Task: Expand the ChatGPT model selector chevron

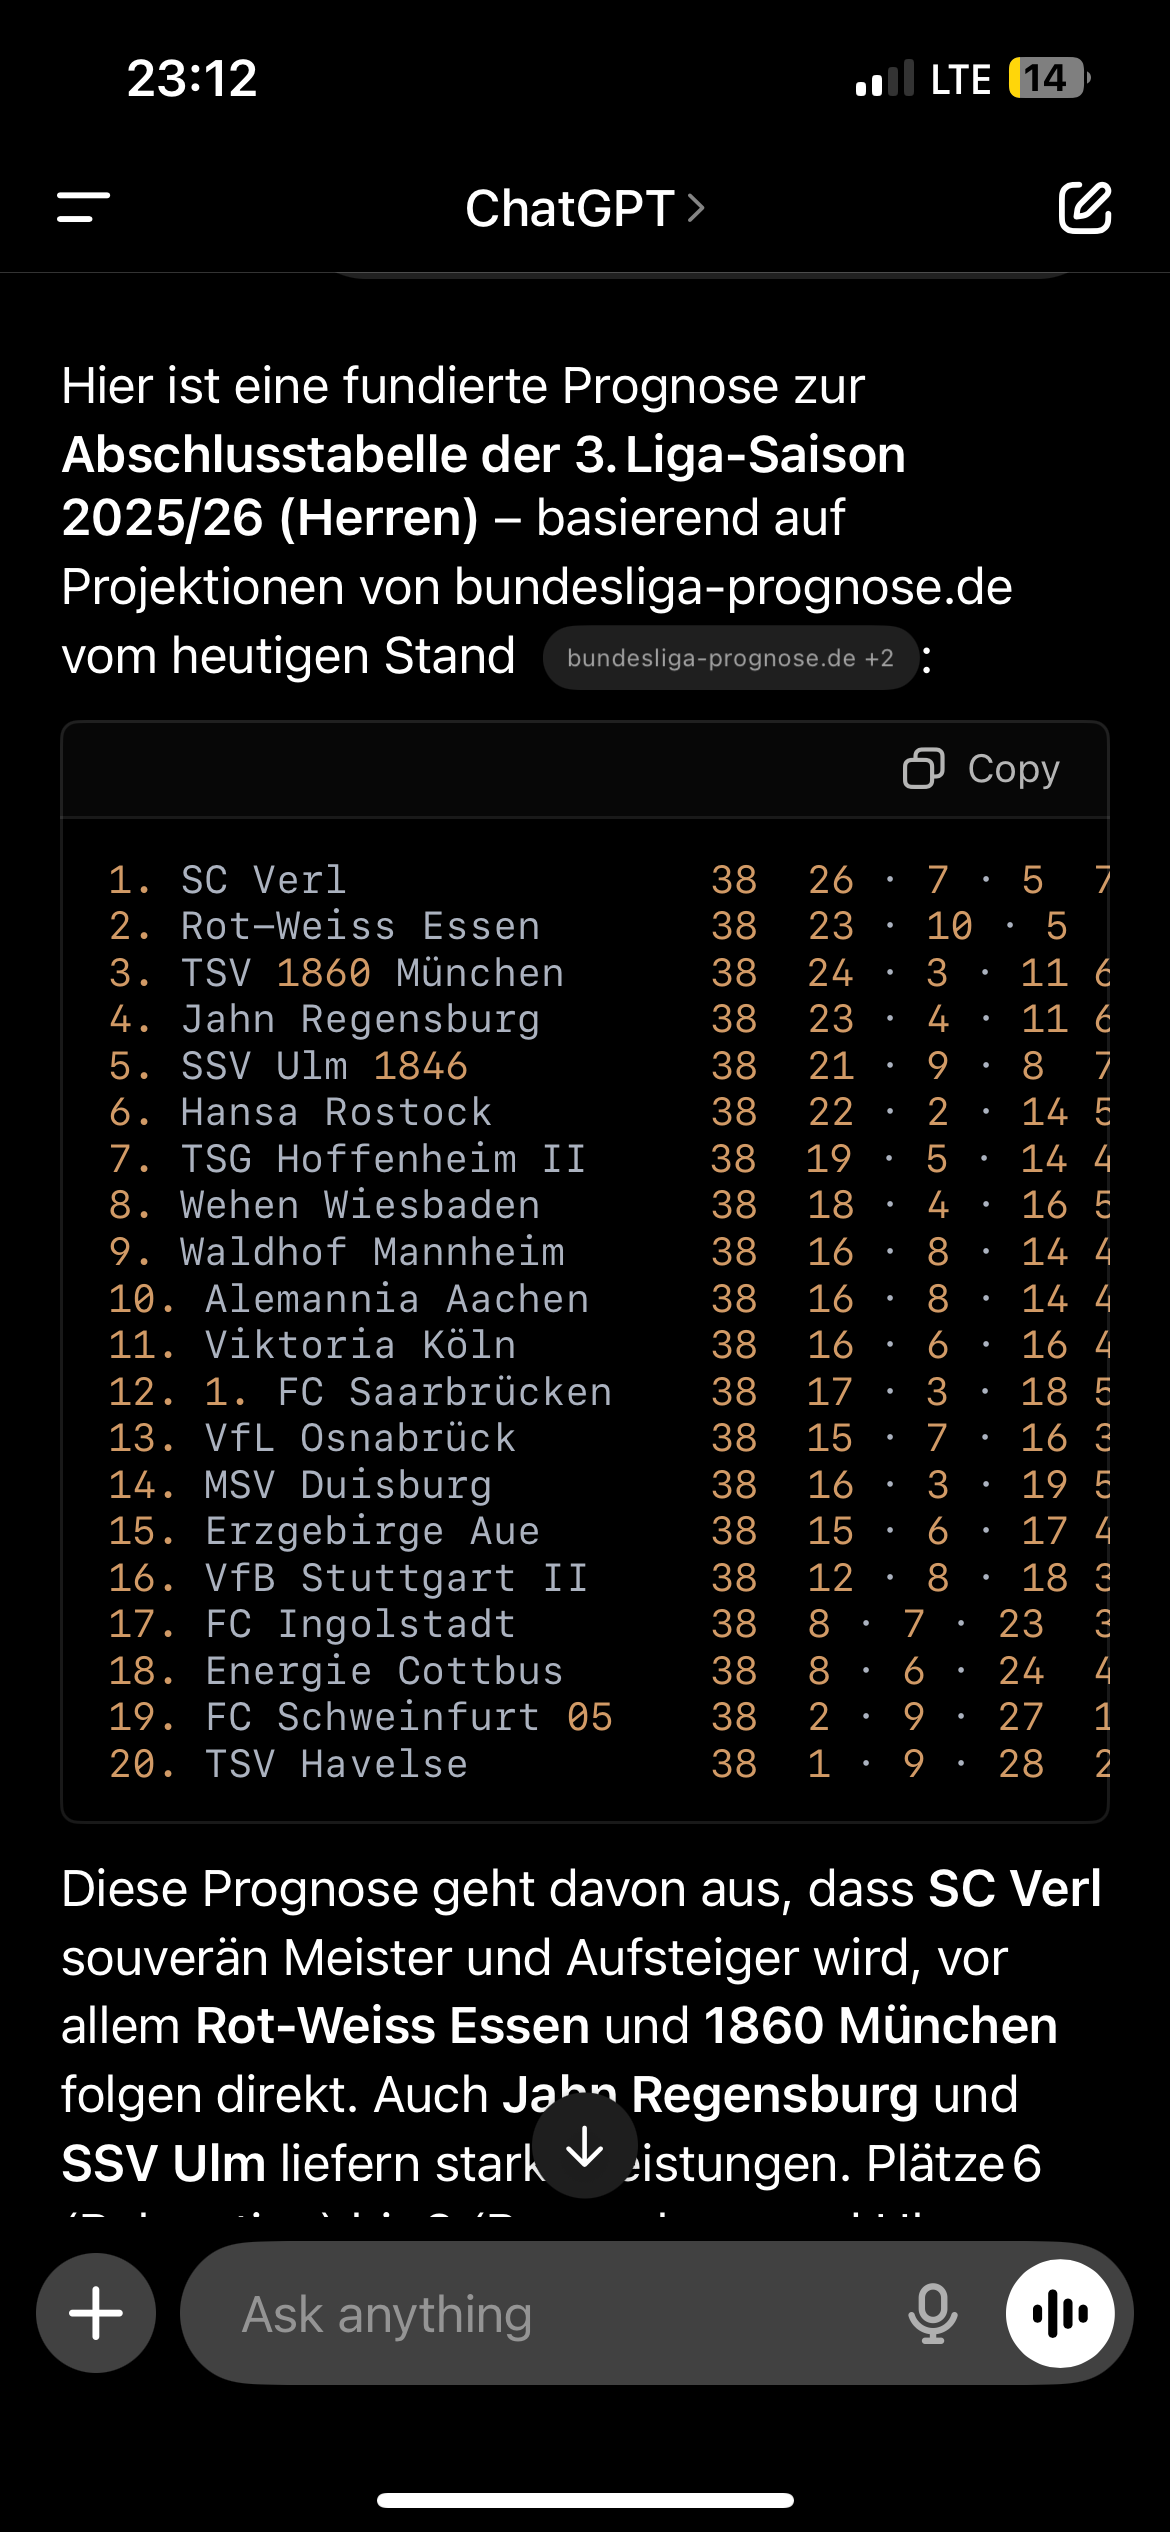Action: pos(696,208)
